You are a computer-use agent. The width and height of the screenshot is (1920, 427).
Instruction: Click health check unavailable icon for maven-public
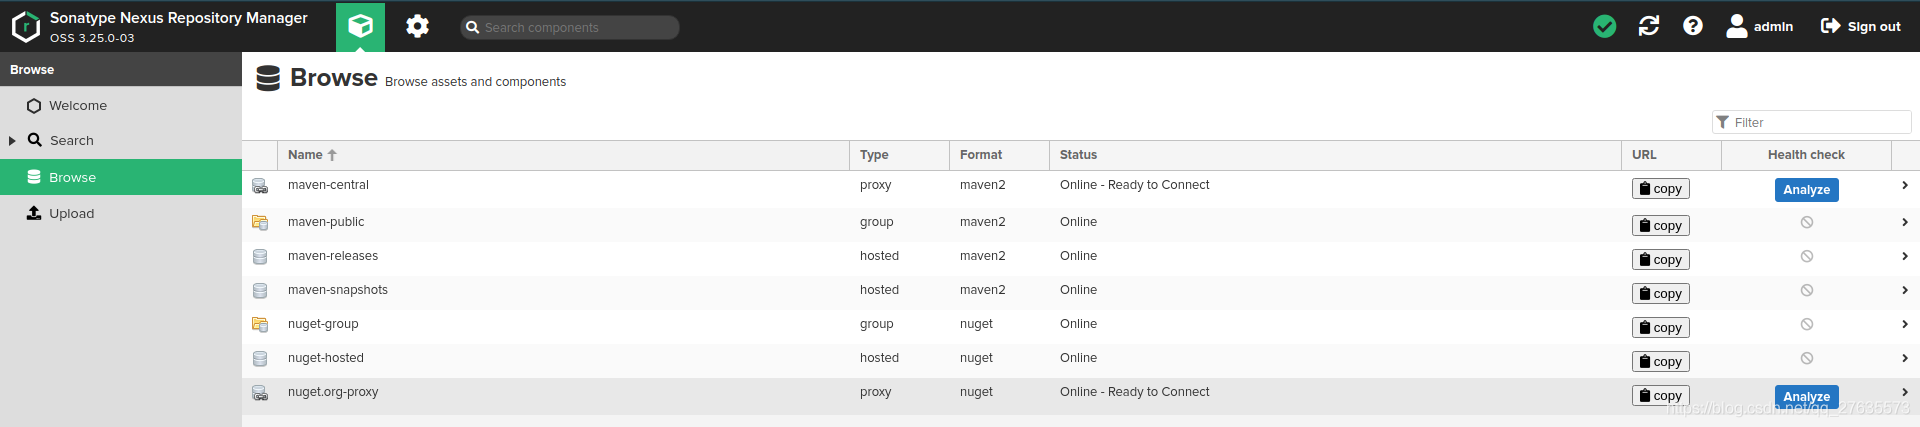[x=1807, y=222]
